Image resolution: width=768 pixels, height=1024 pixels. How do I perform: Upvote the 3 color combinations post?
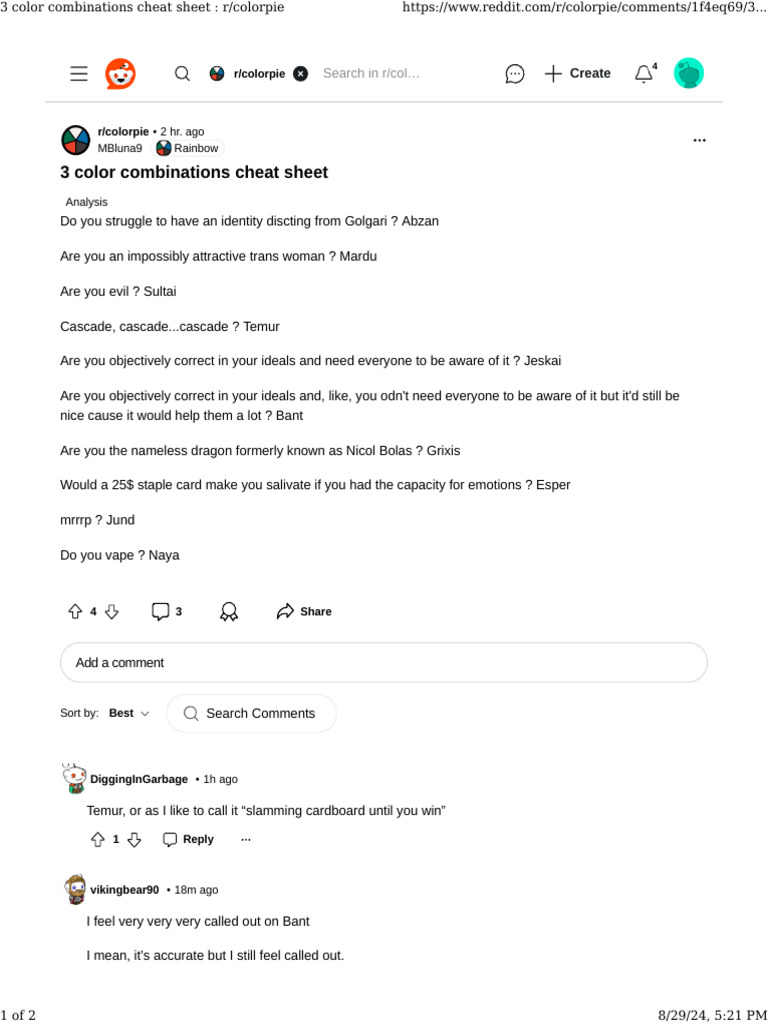tap(75, 612)
